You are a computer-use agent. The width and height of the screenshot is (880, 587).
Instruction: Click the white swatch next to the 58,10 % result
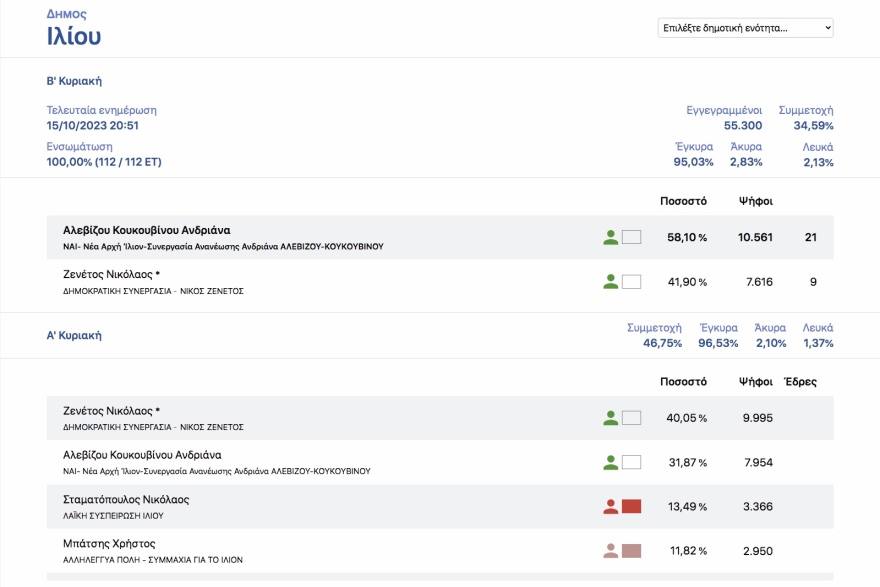coord(631,238)
